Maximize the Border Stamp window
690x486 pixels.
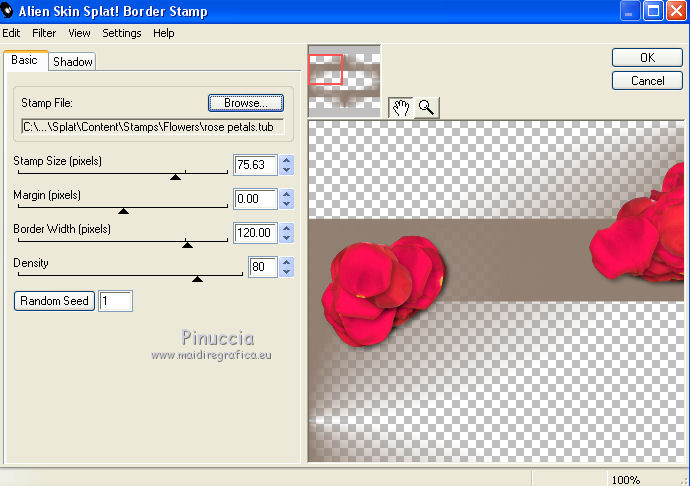click(653, 11)
